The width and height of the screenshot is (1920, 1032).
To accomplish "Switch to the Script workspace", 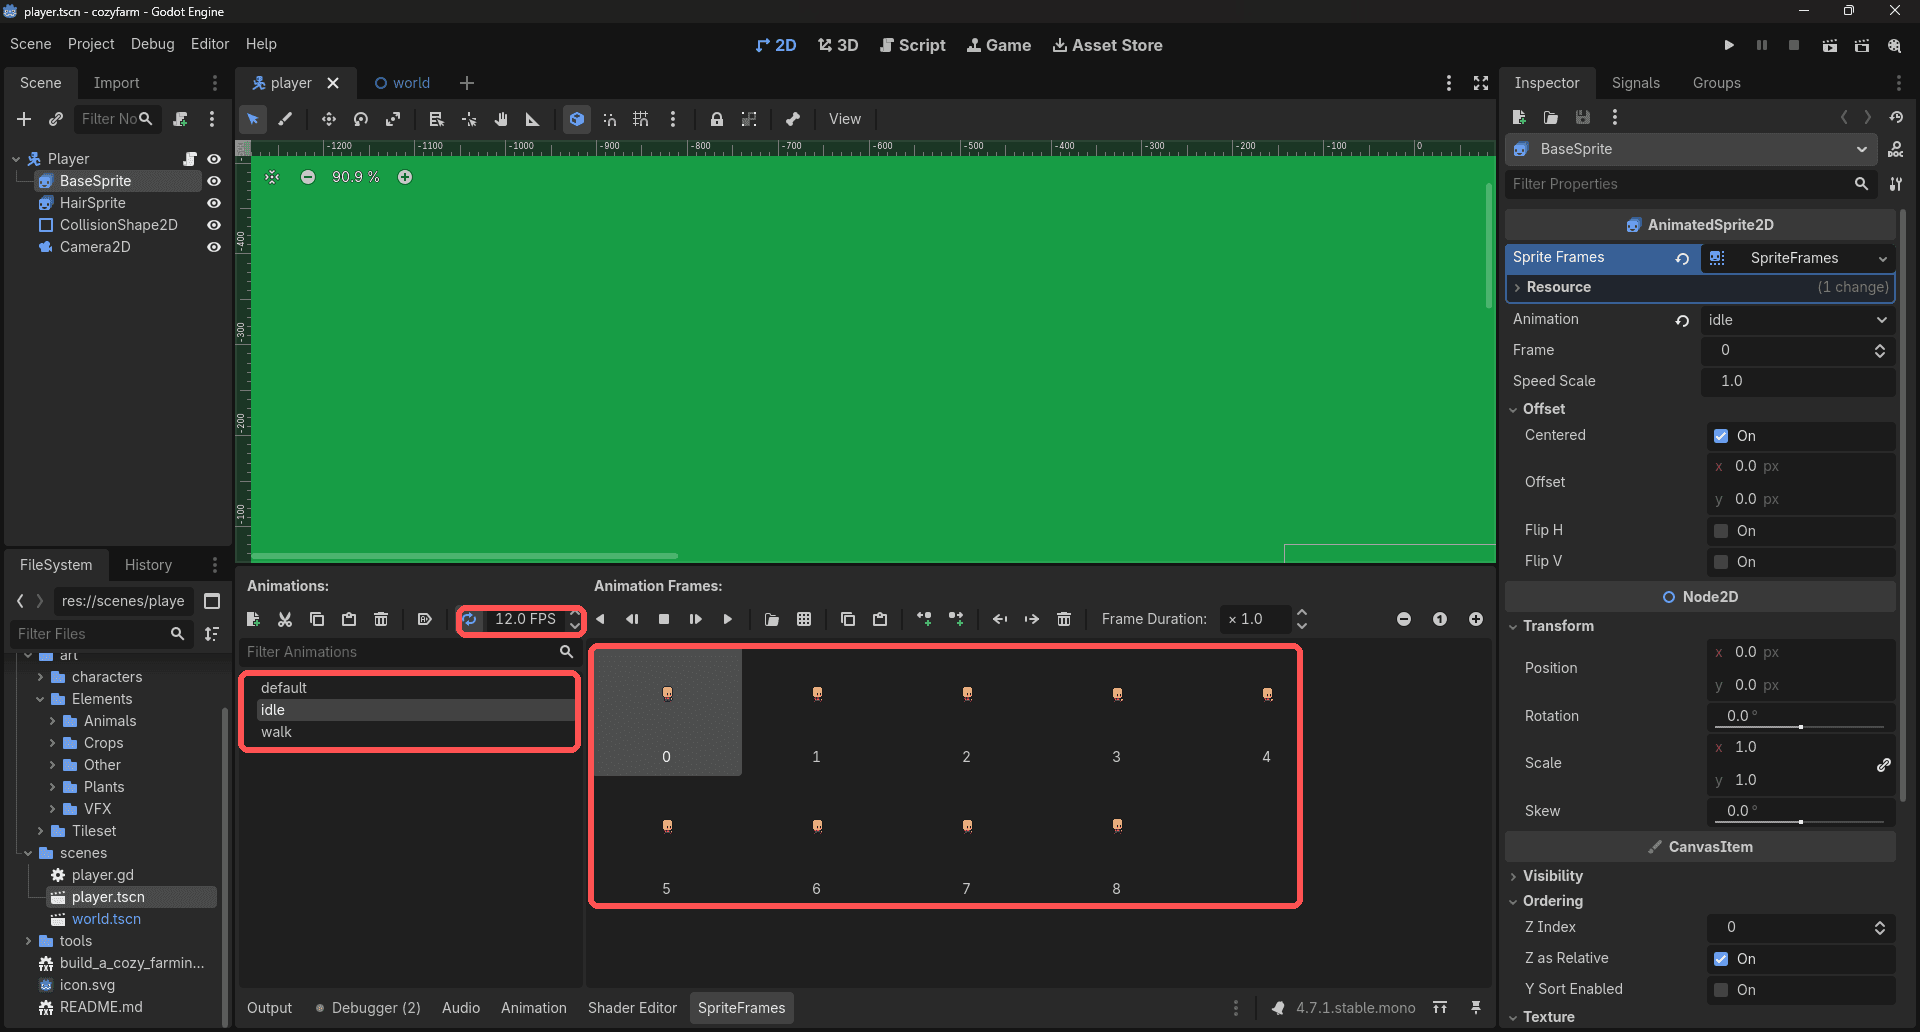I will tap(912, 45).
